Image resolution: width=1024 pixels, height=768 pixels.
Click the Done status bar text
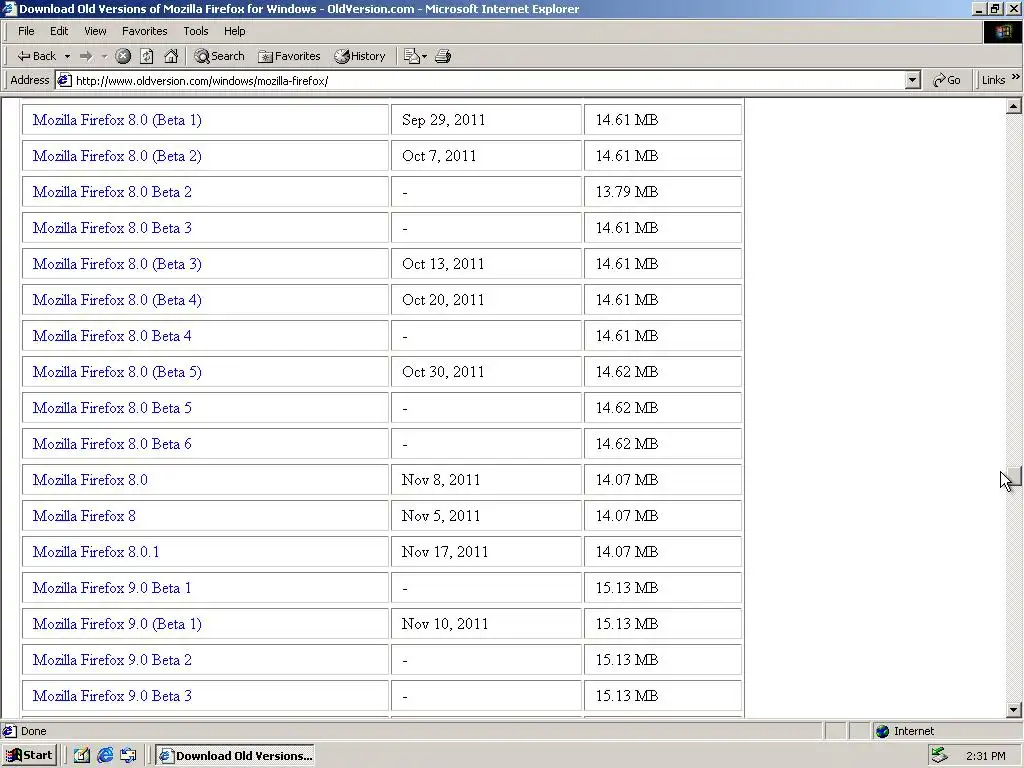(33, 731)
